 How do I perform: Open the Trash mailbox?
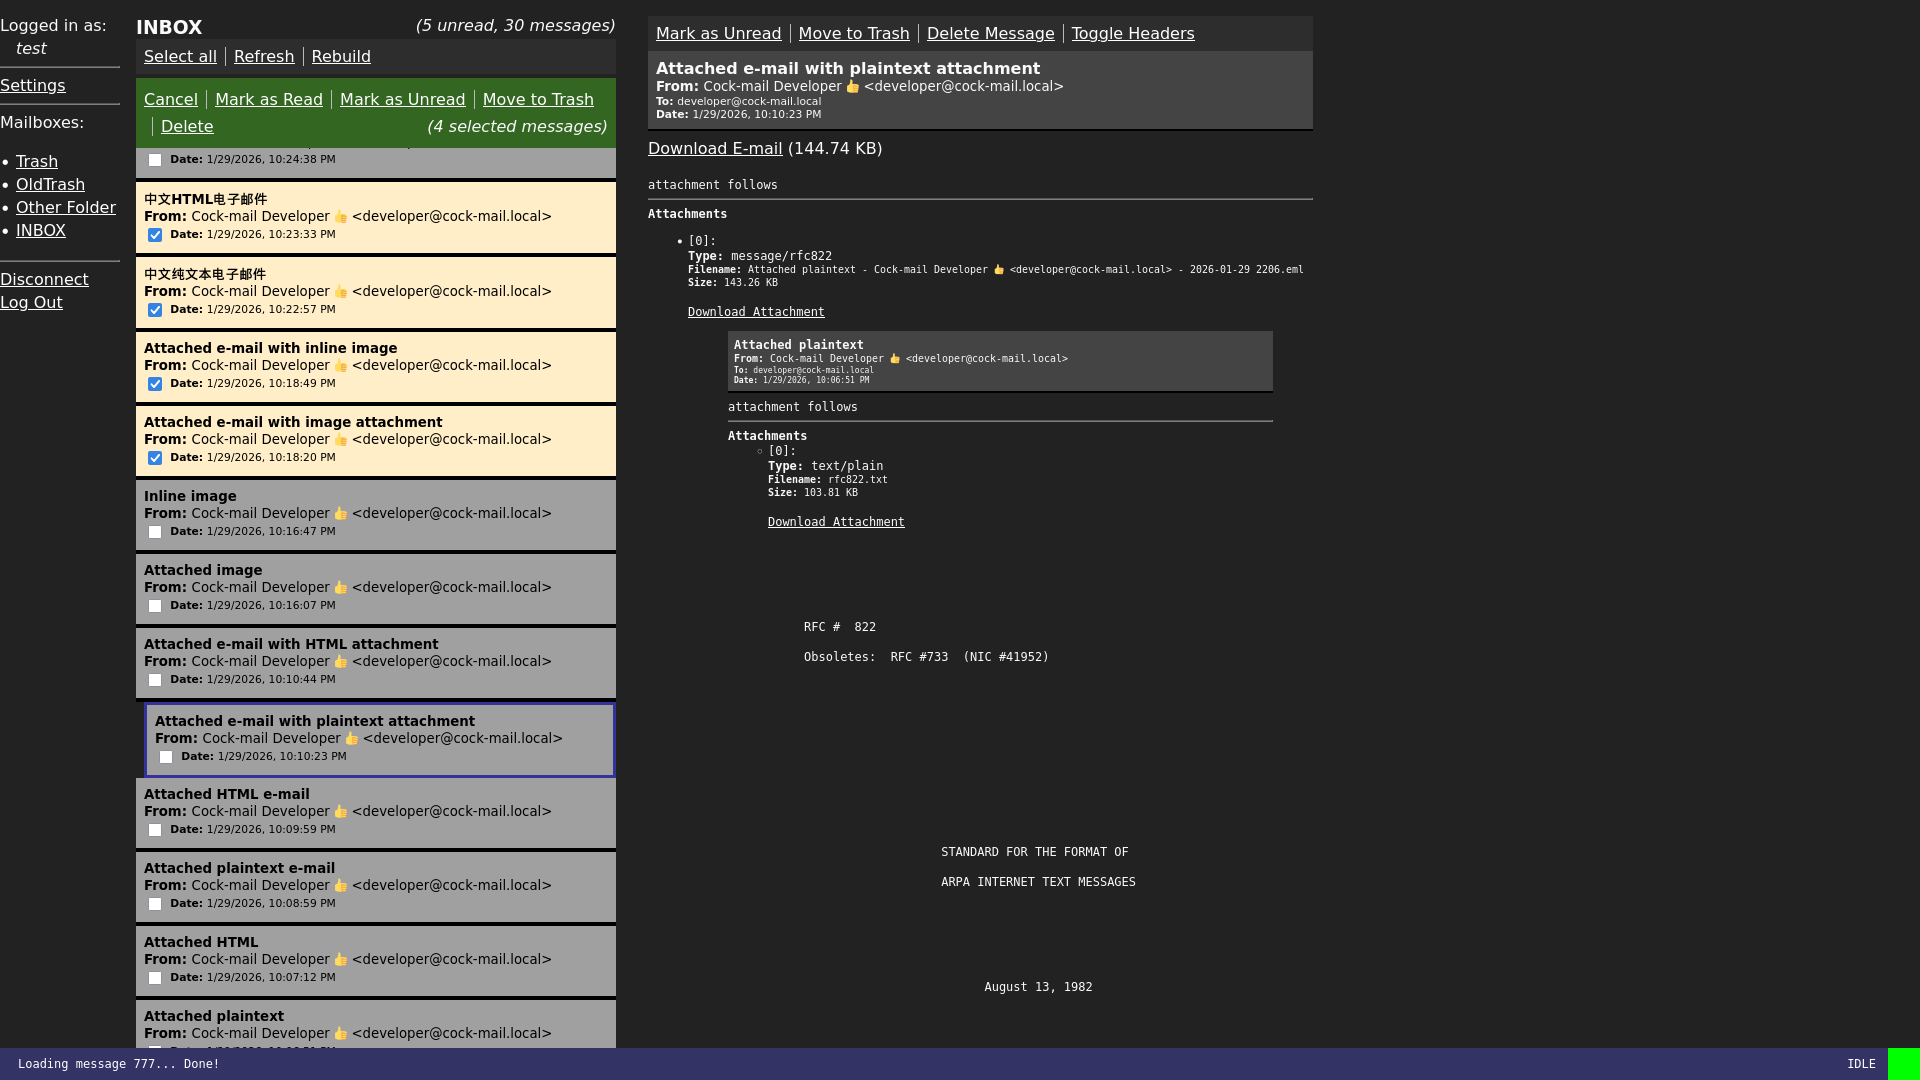pyautogui.click(x=37, y=161)
